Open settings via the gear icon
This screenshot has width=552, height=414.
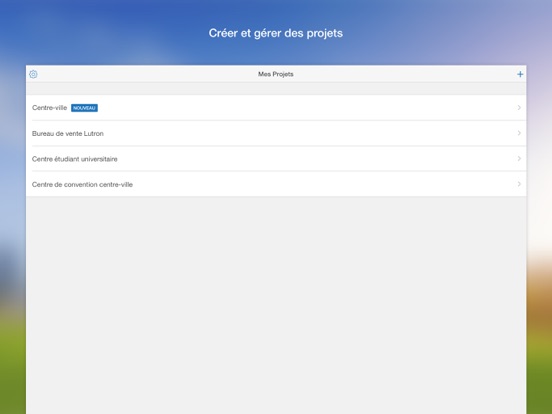(x=33, y=74)
